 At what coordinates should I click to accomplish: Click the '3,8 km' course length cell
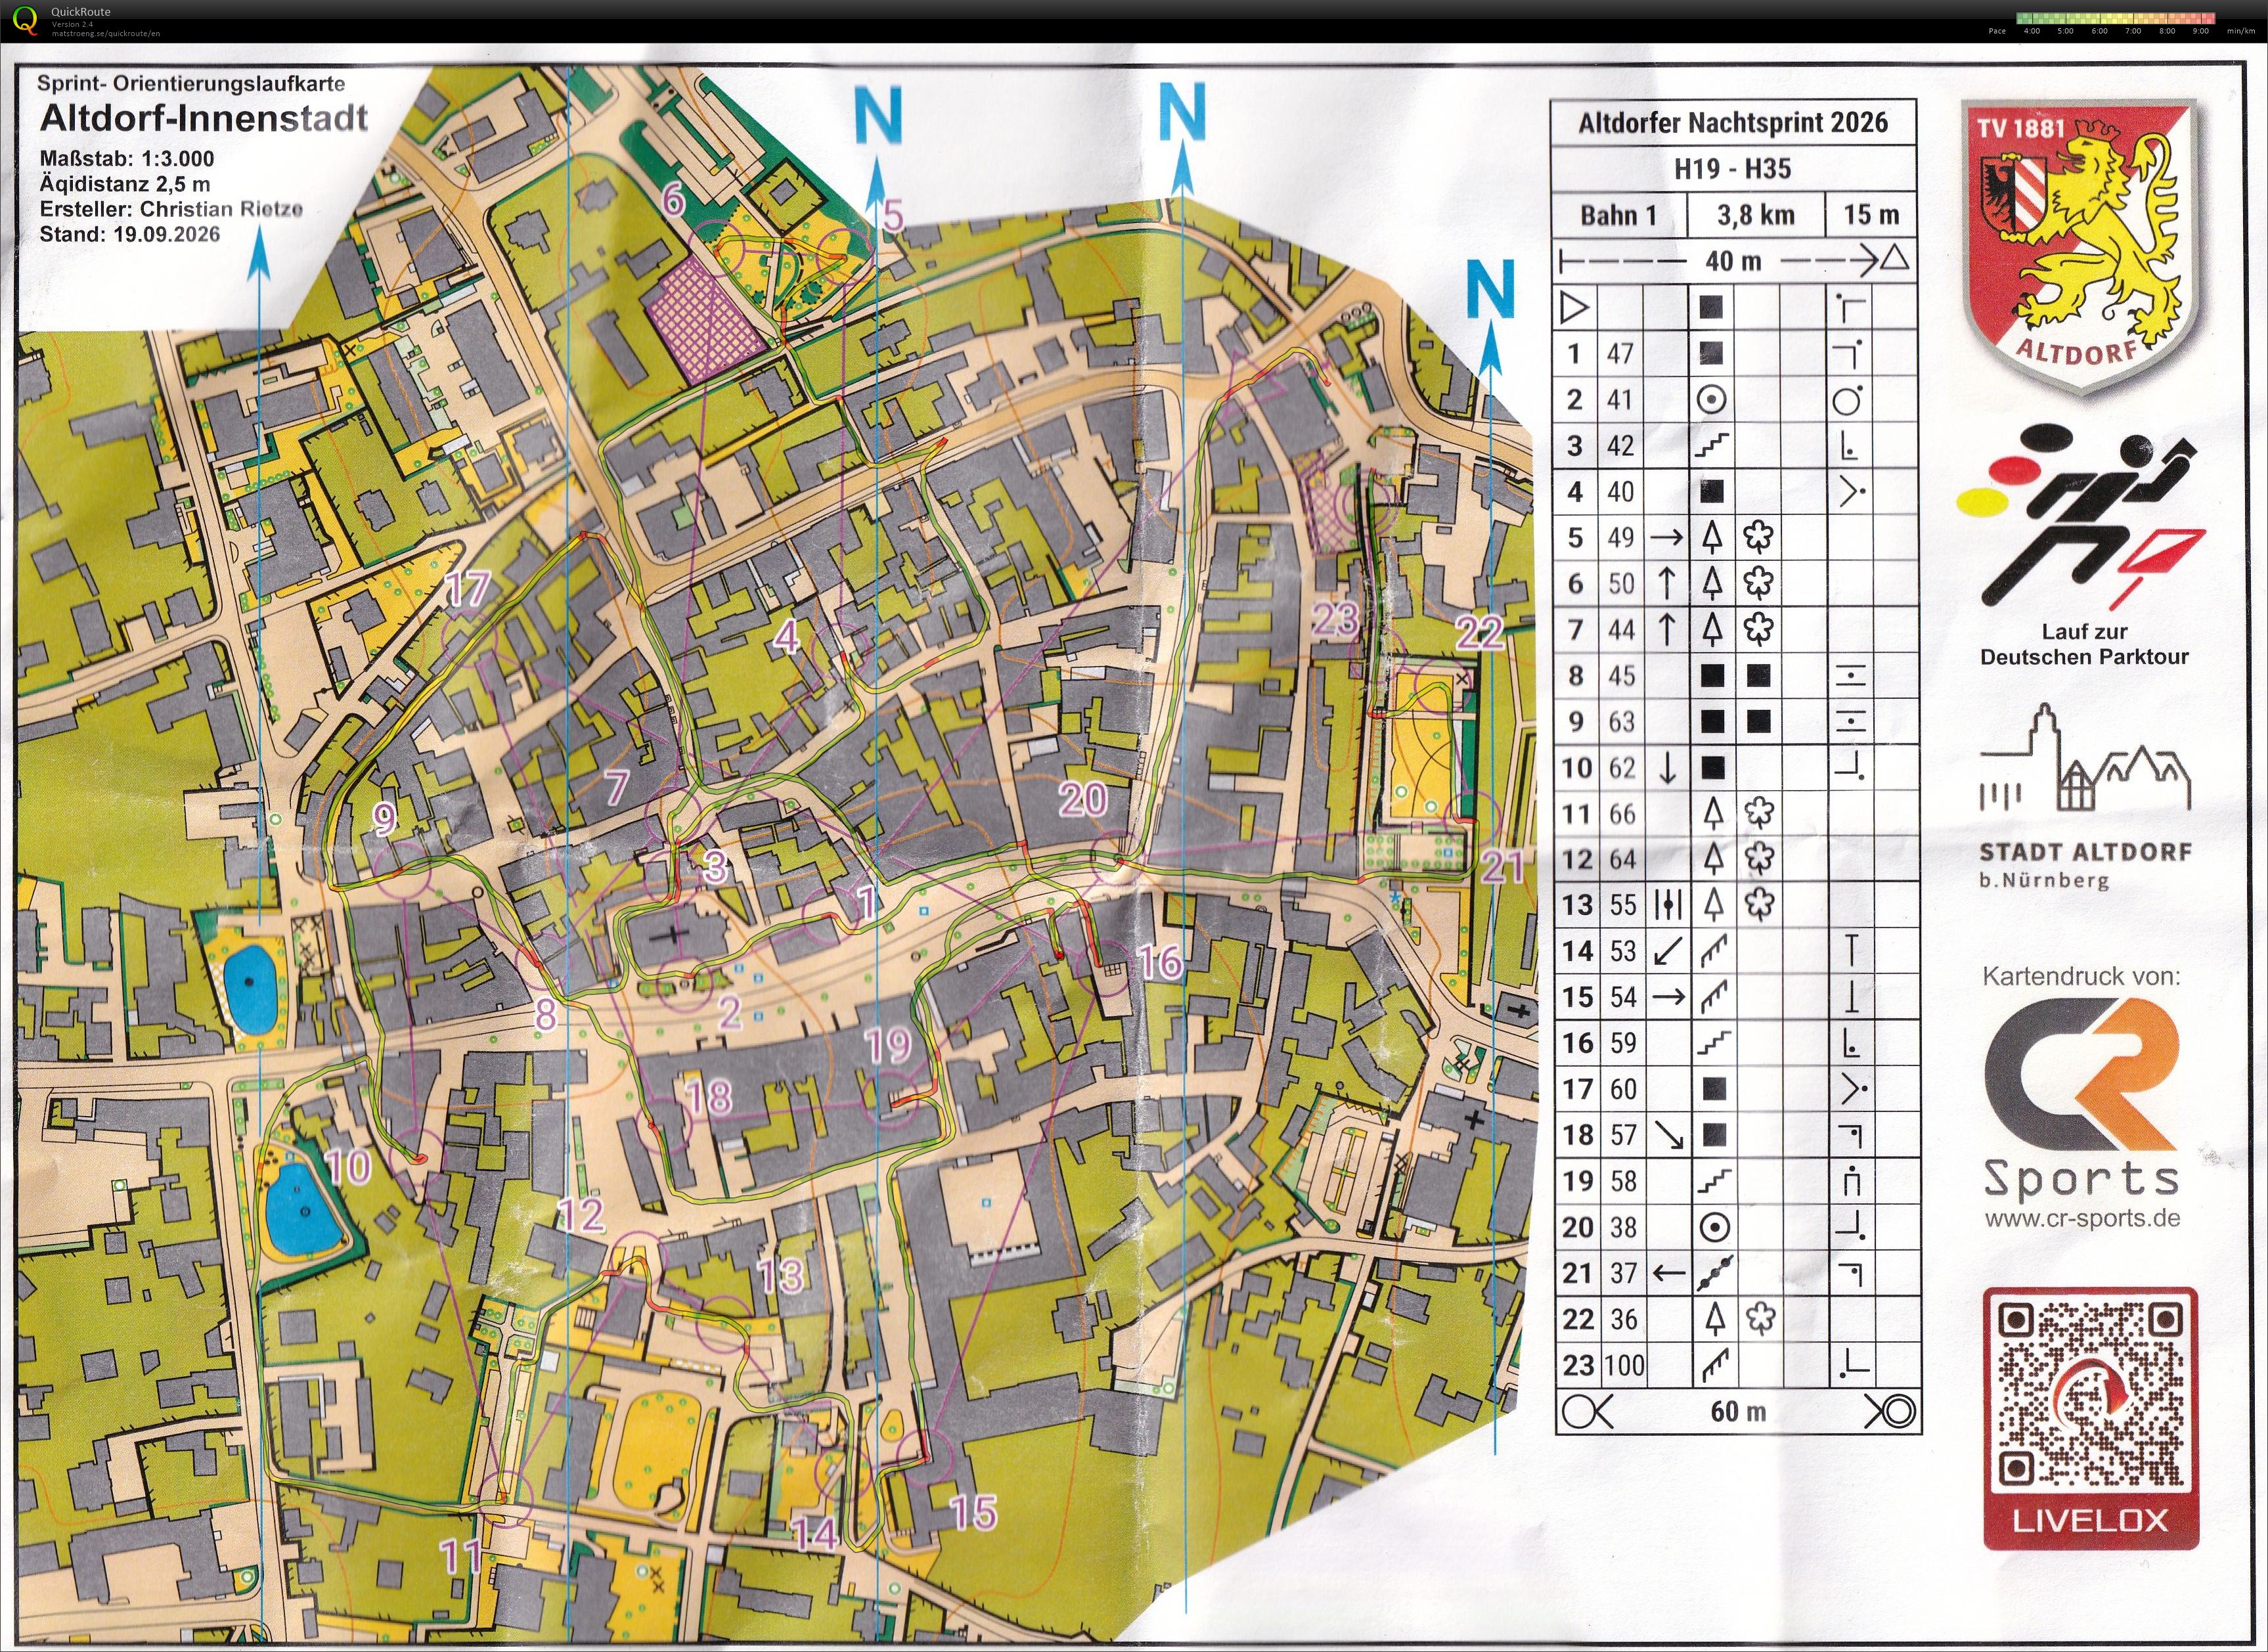[1756, 215]
